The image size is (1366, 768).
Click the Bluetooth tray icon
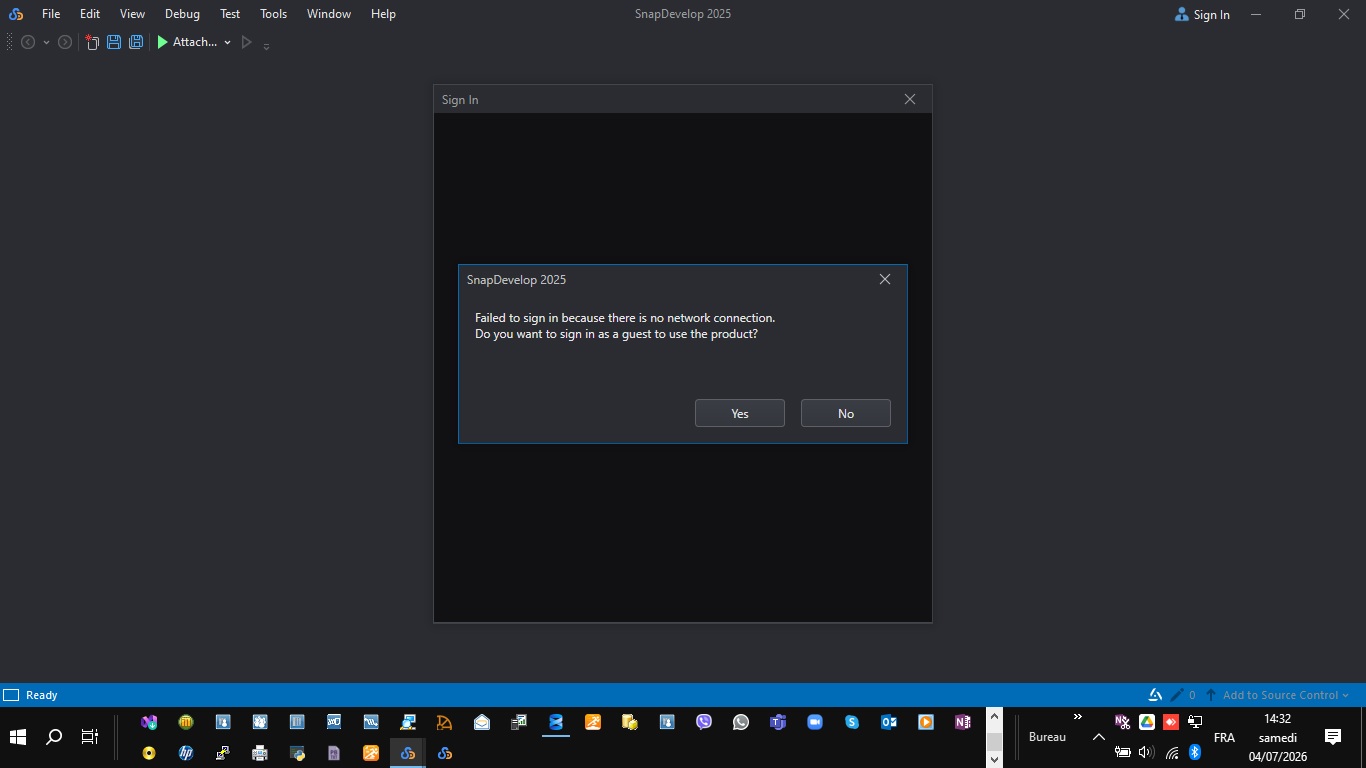(x=1194, y=752)
